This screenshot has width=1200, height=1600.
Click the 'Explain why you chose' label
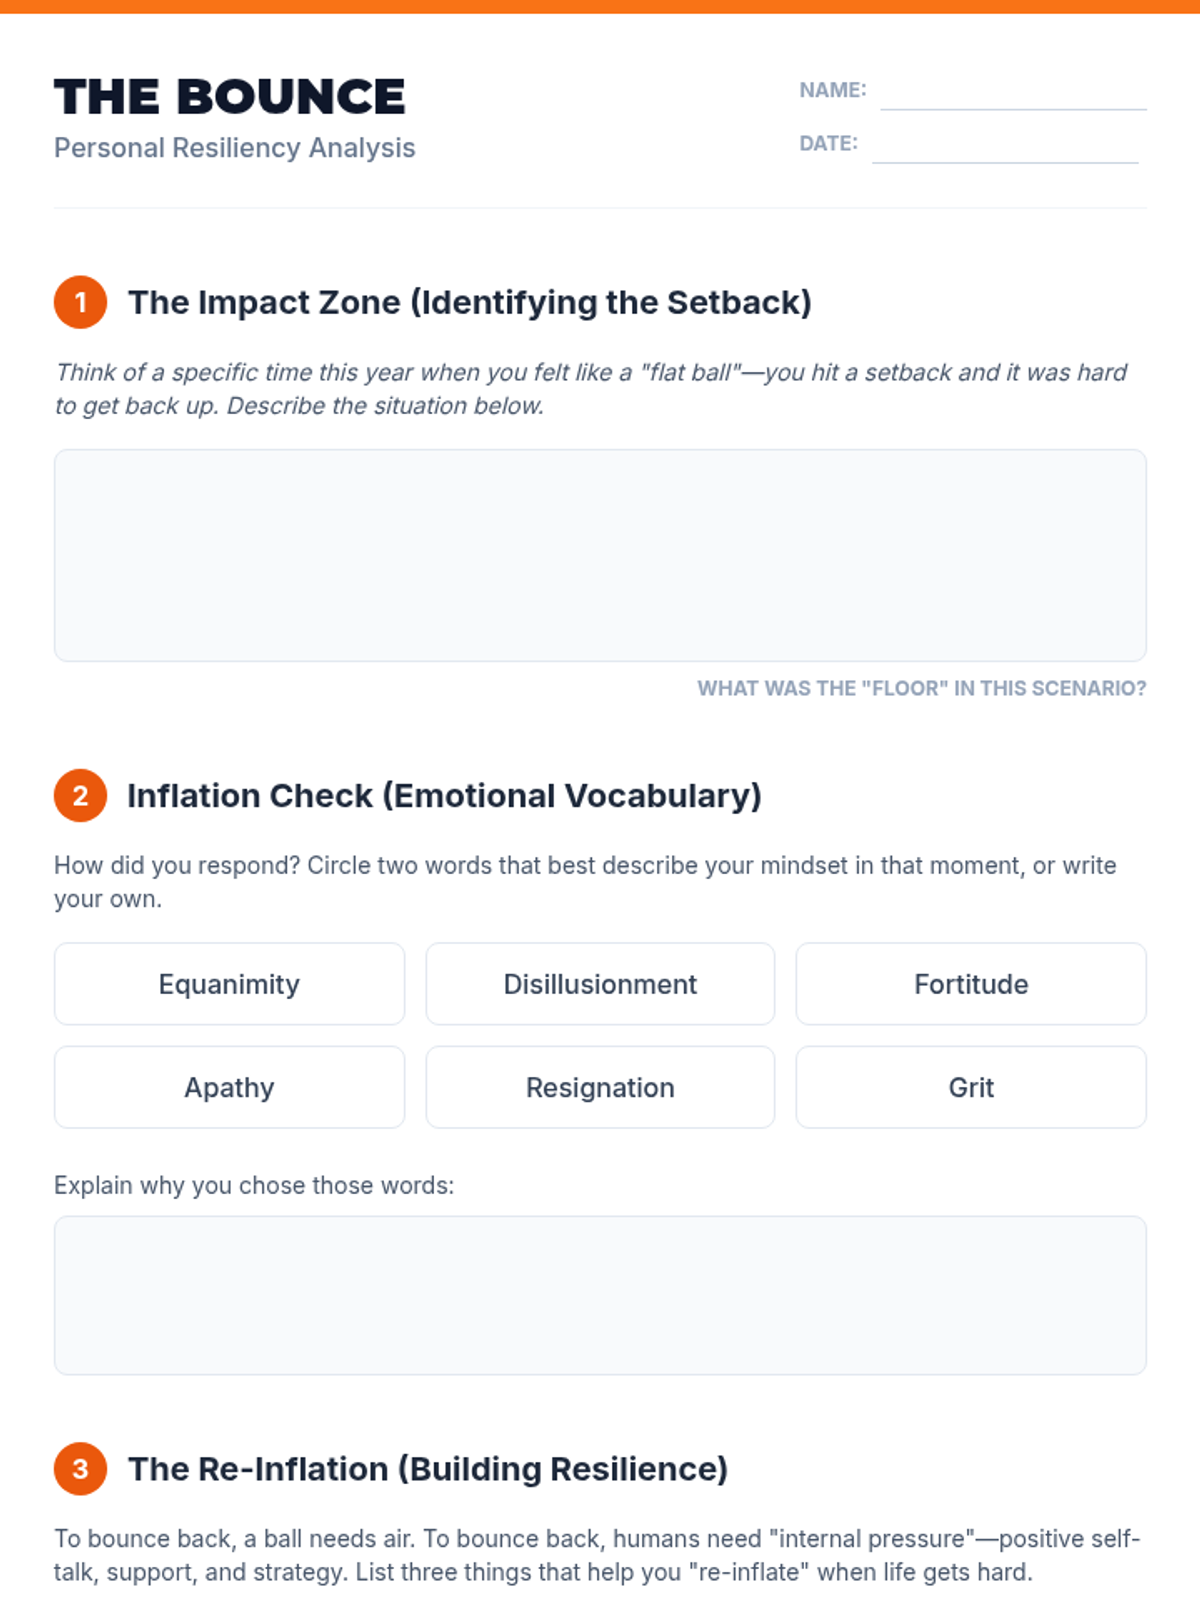[254, 1185]
